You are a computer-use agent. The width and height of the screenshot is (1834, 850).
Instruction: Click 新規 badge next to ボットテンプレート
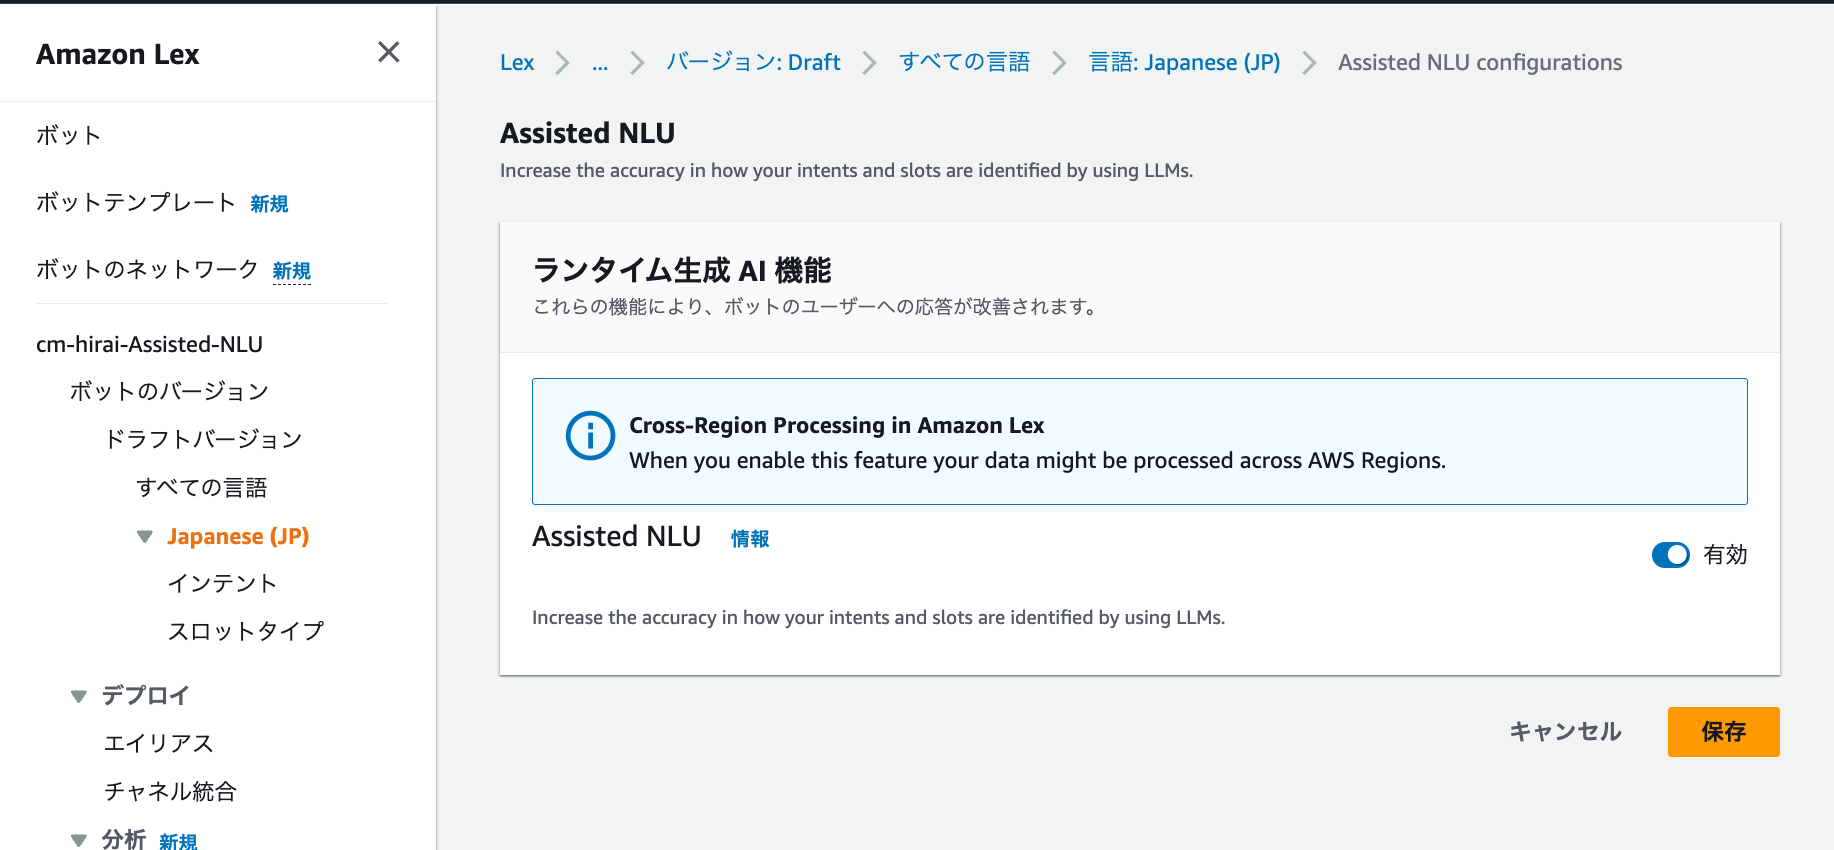(269, 204)
